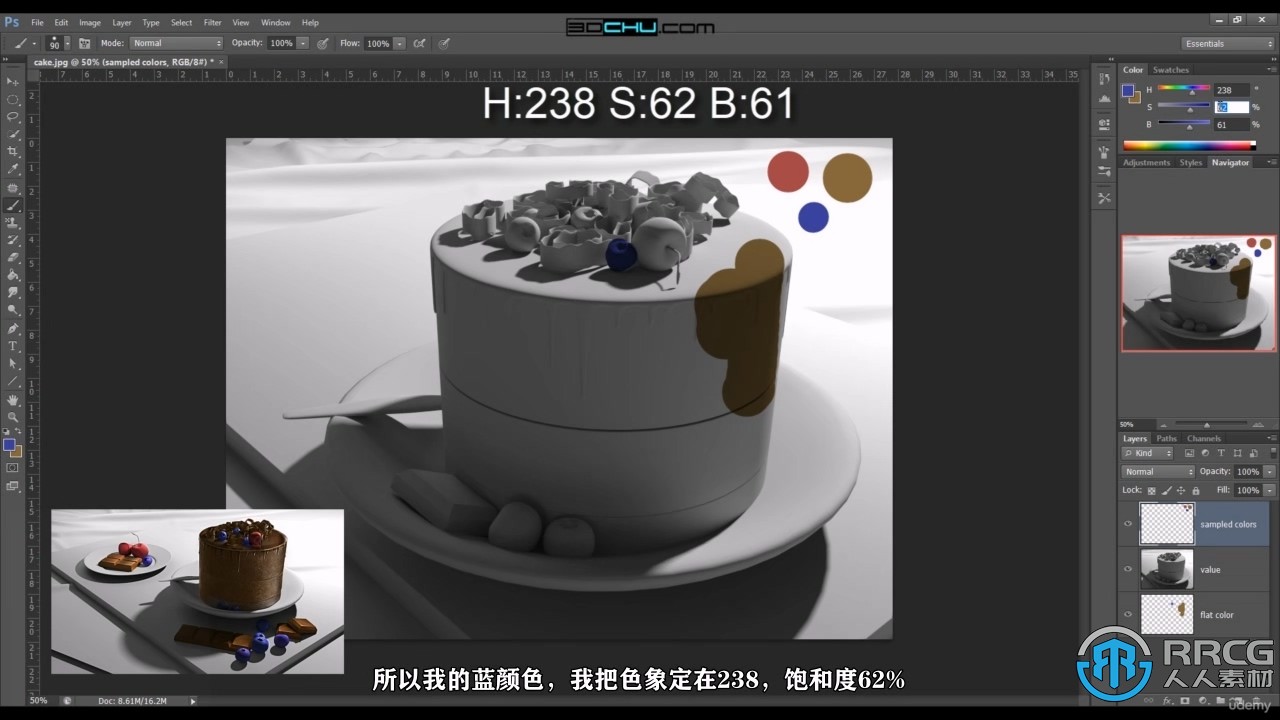Click the Navigator preview thumbnail
The height and width of the screenshot is (720, 1280).
pyautogui.click(x=1199, y=293)
